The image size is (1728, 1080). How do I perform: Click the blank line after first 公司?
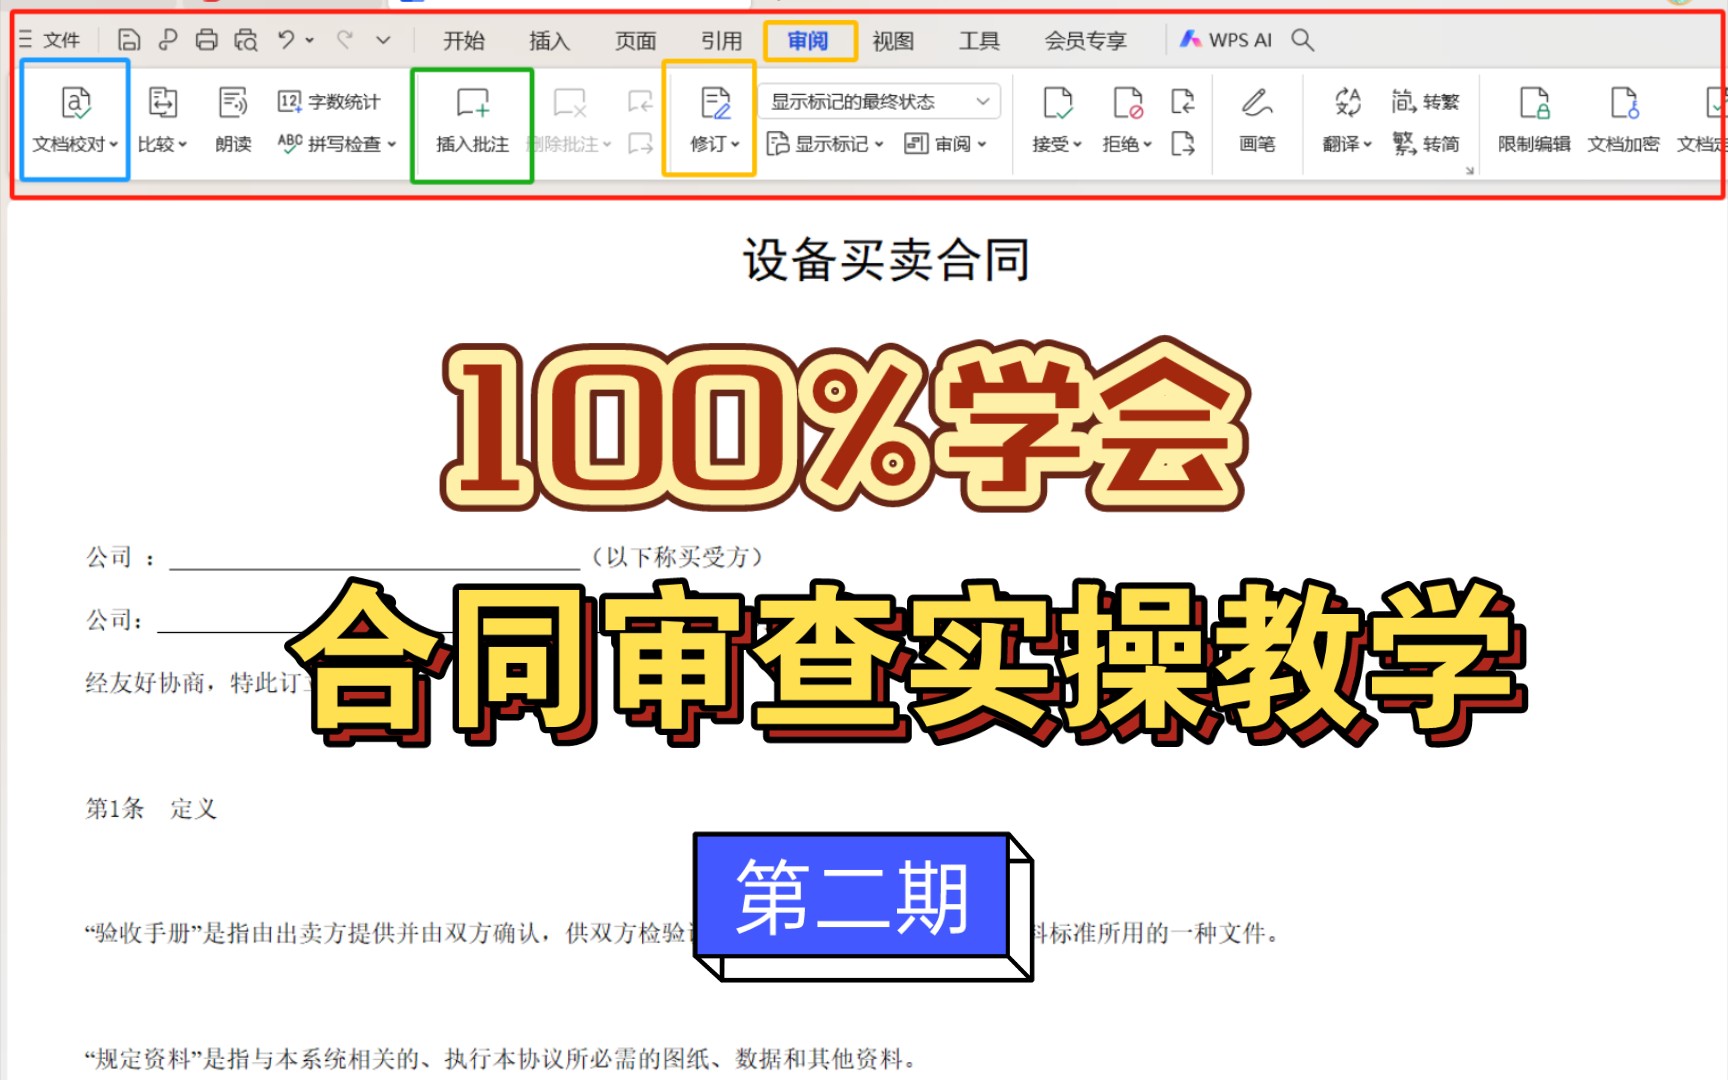pos(375,557)
